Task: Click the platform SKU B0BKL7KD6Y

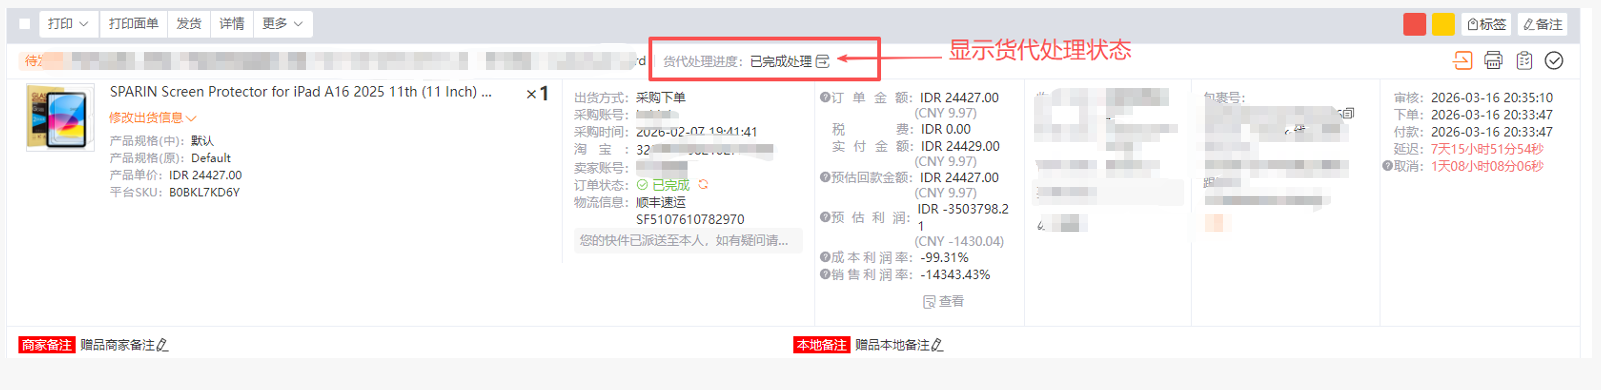Action: [x=204, y=192]
